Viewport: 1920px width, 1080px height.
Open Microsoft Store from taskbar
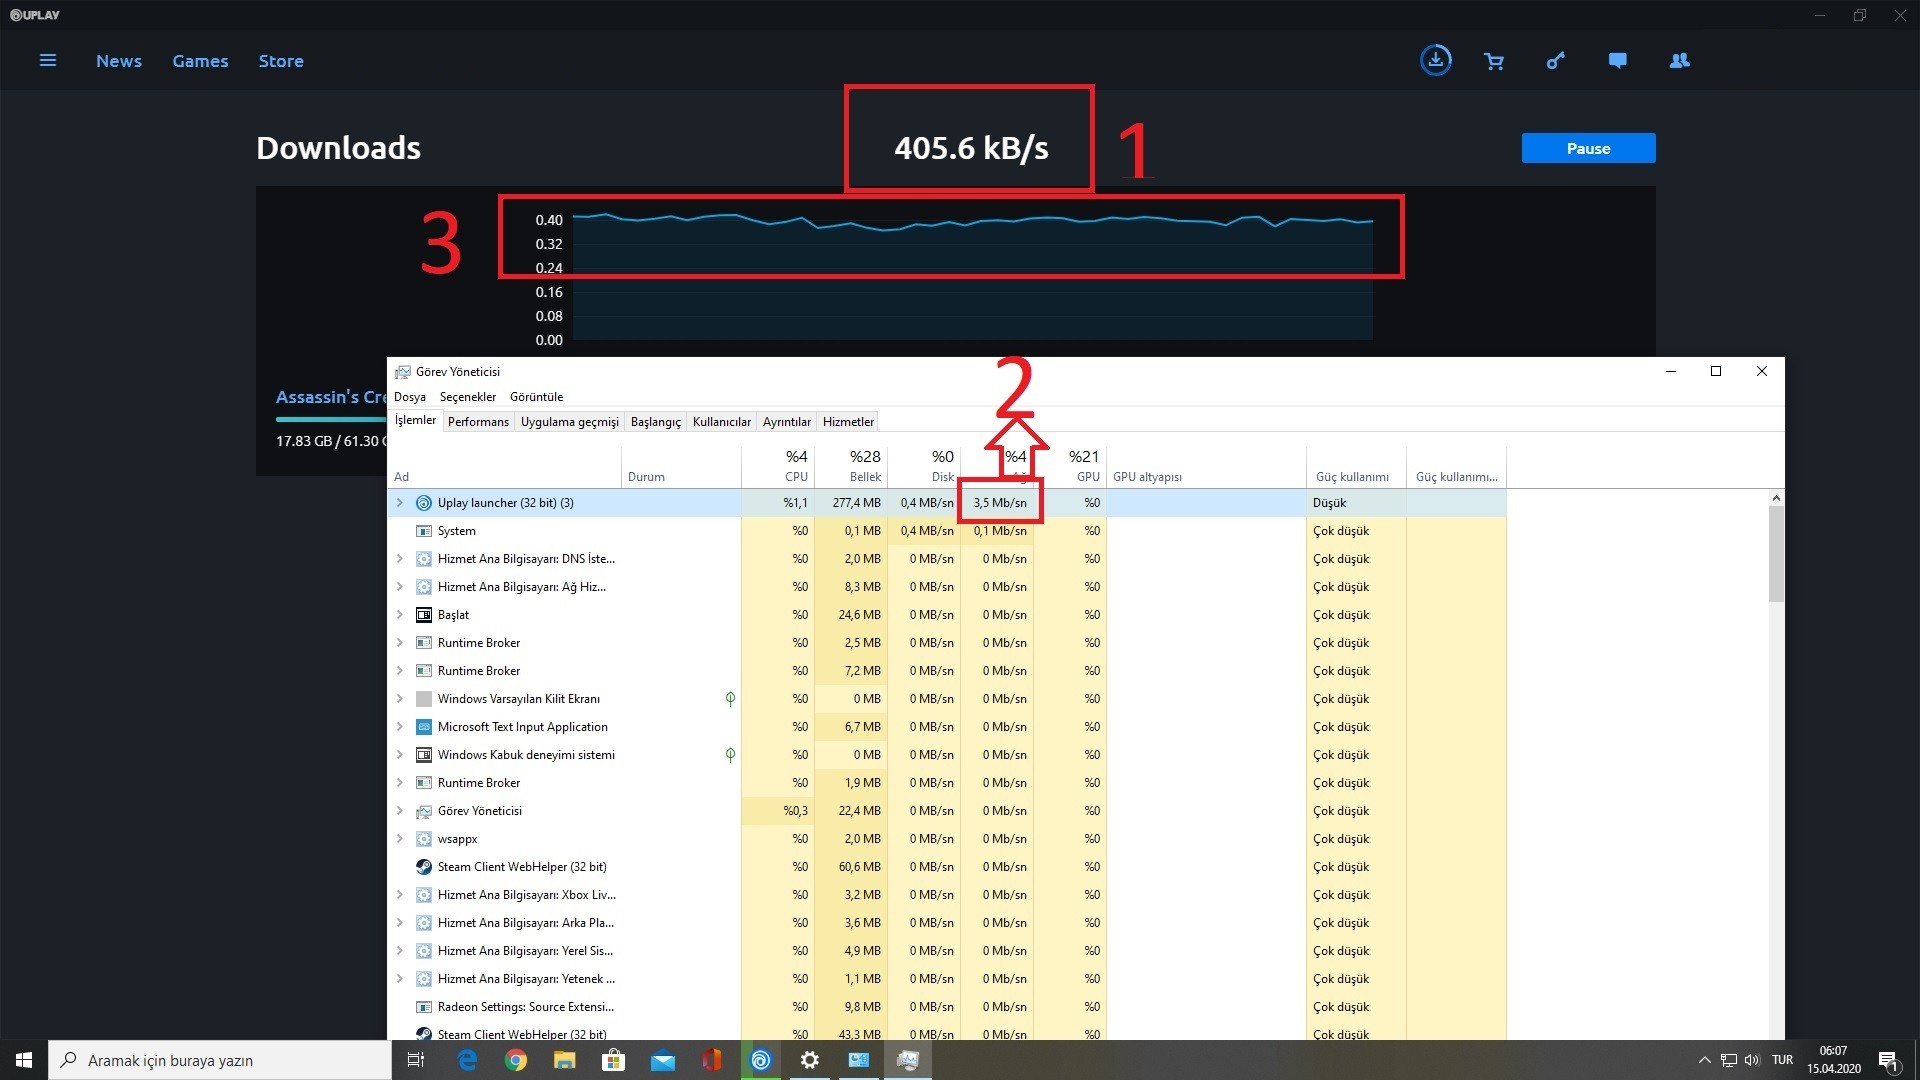[x=613, y=1060]
